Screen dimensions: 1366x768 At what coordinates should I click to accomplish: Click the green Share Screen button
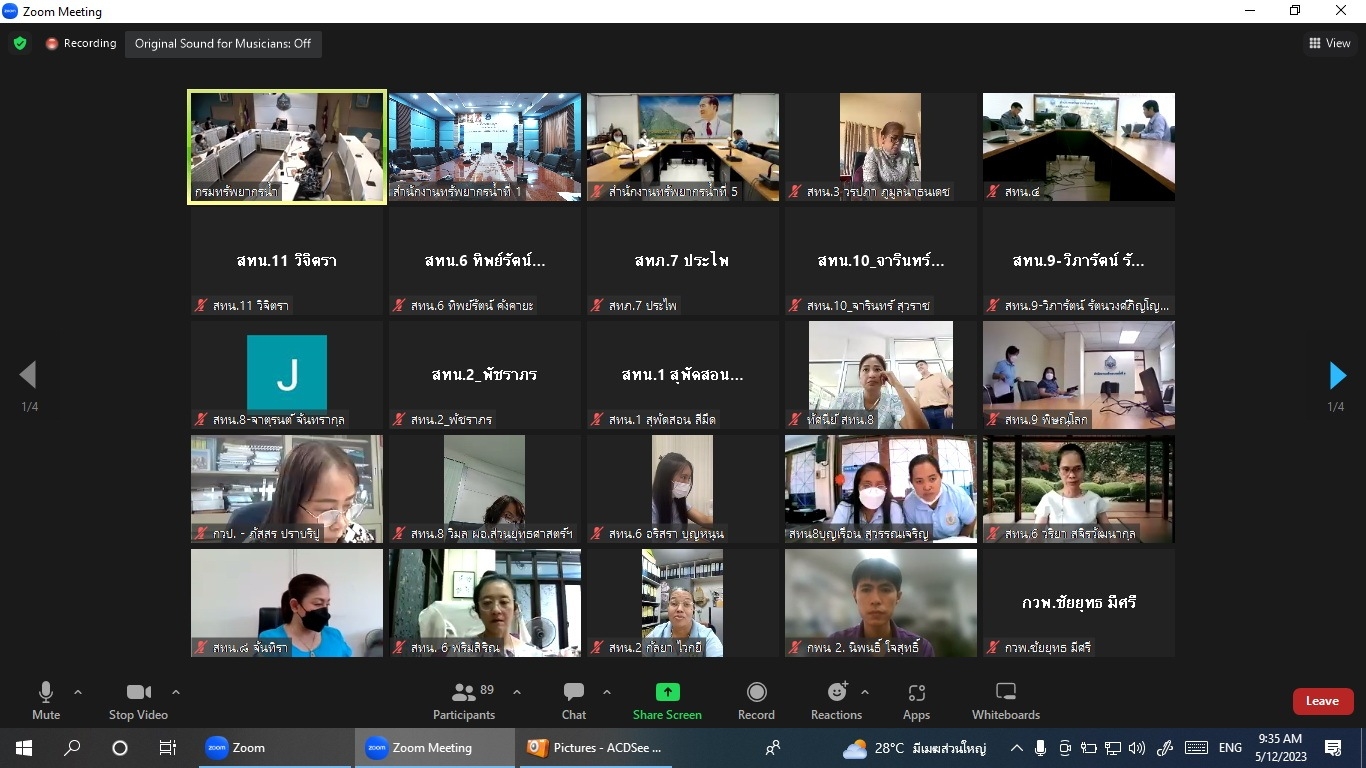point(667,700)
